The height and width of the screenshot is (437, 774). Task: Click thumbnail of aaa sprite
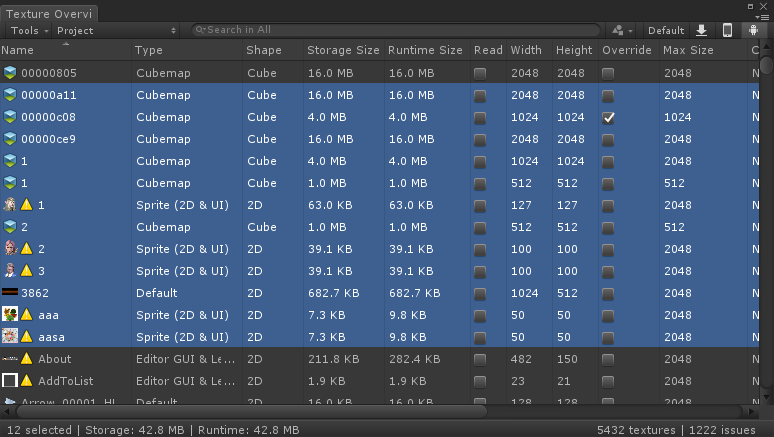(10, 315)
